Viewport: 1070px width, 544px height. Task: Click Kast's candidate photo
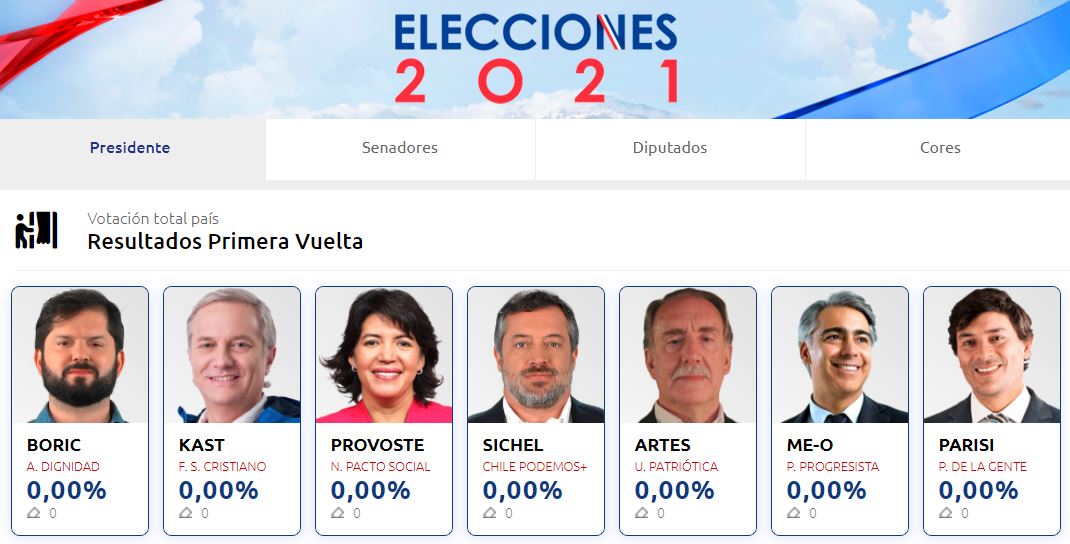[x=232, y=356]
